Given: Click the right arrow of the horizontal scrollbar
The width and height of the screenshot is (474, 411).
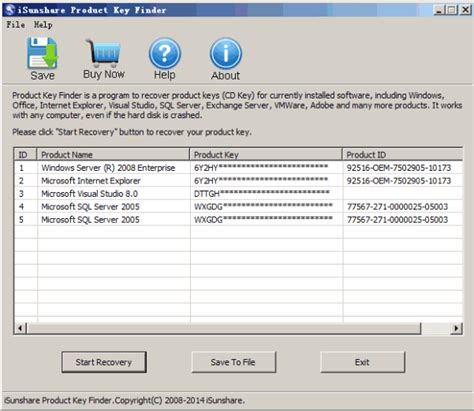Looking at the screenshot, I should tap(456, 328).
